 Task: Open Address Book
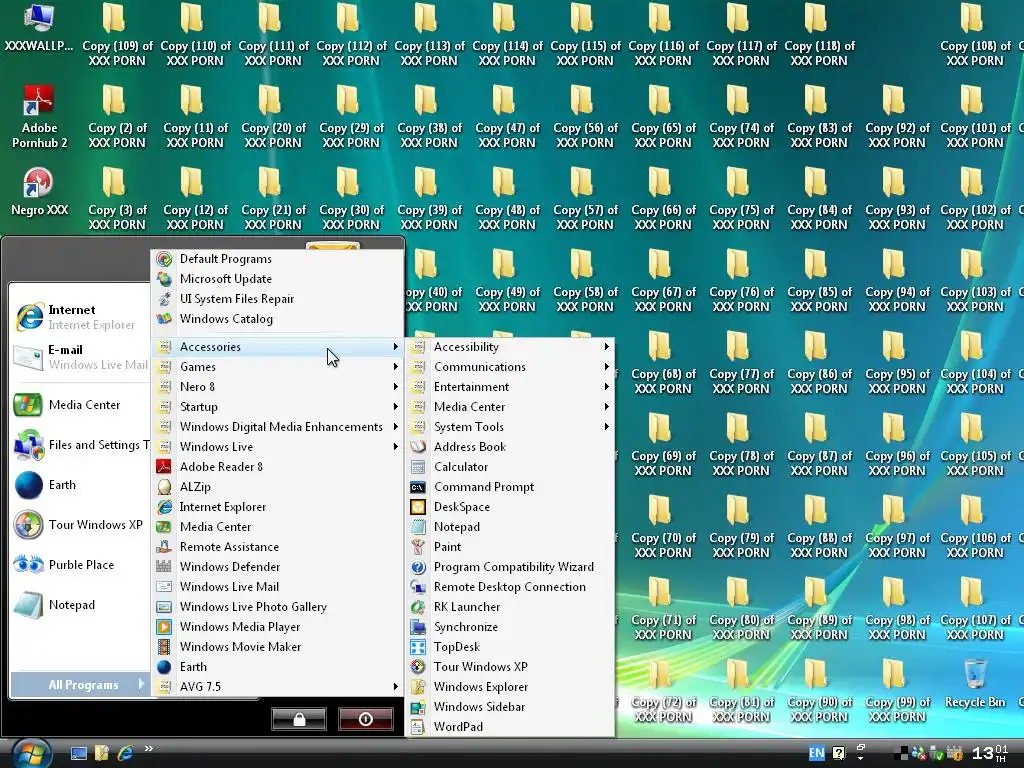click(509, 447)
